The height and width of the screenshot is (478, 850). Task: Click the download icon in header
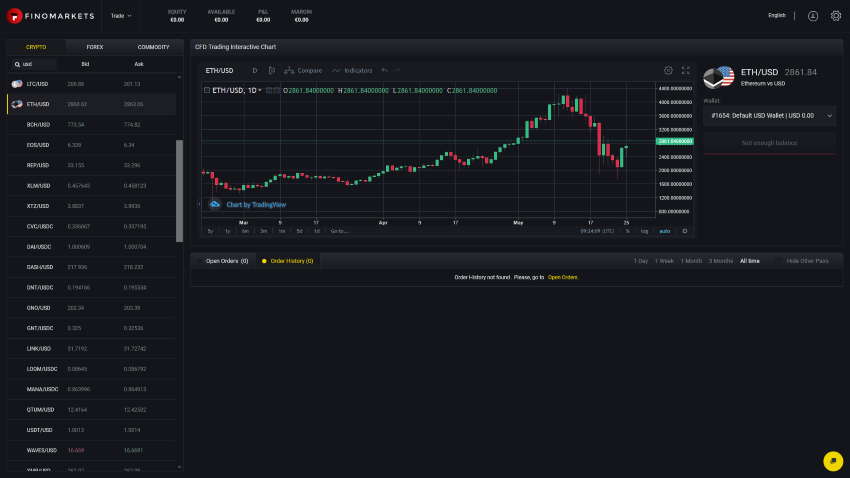pyautogui.click(x=812, y=16)
